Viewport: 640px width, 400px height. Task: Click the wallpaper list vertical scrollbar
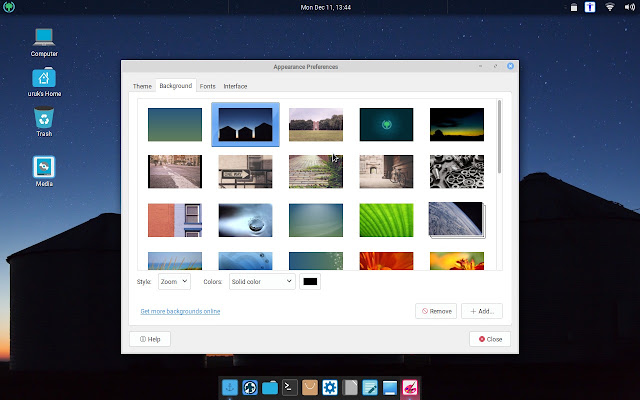click(x=500, y=137)
